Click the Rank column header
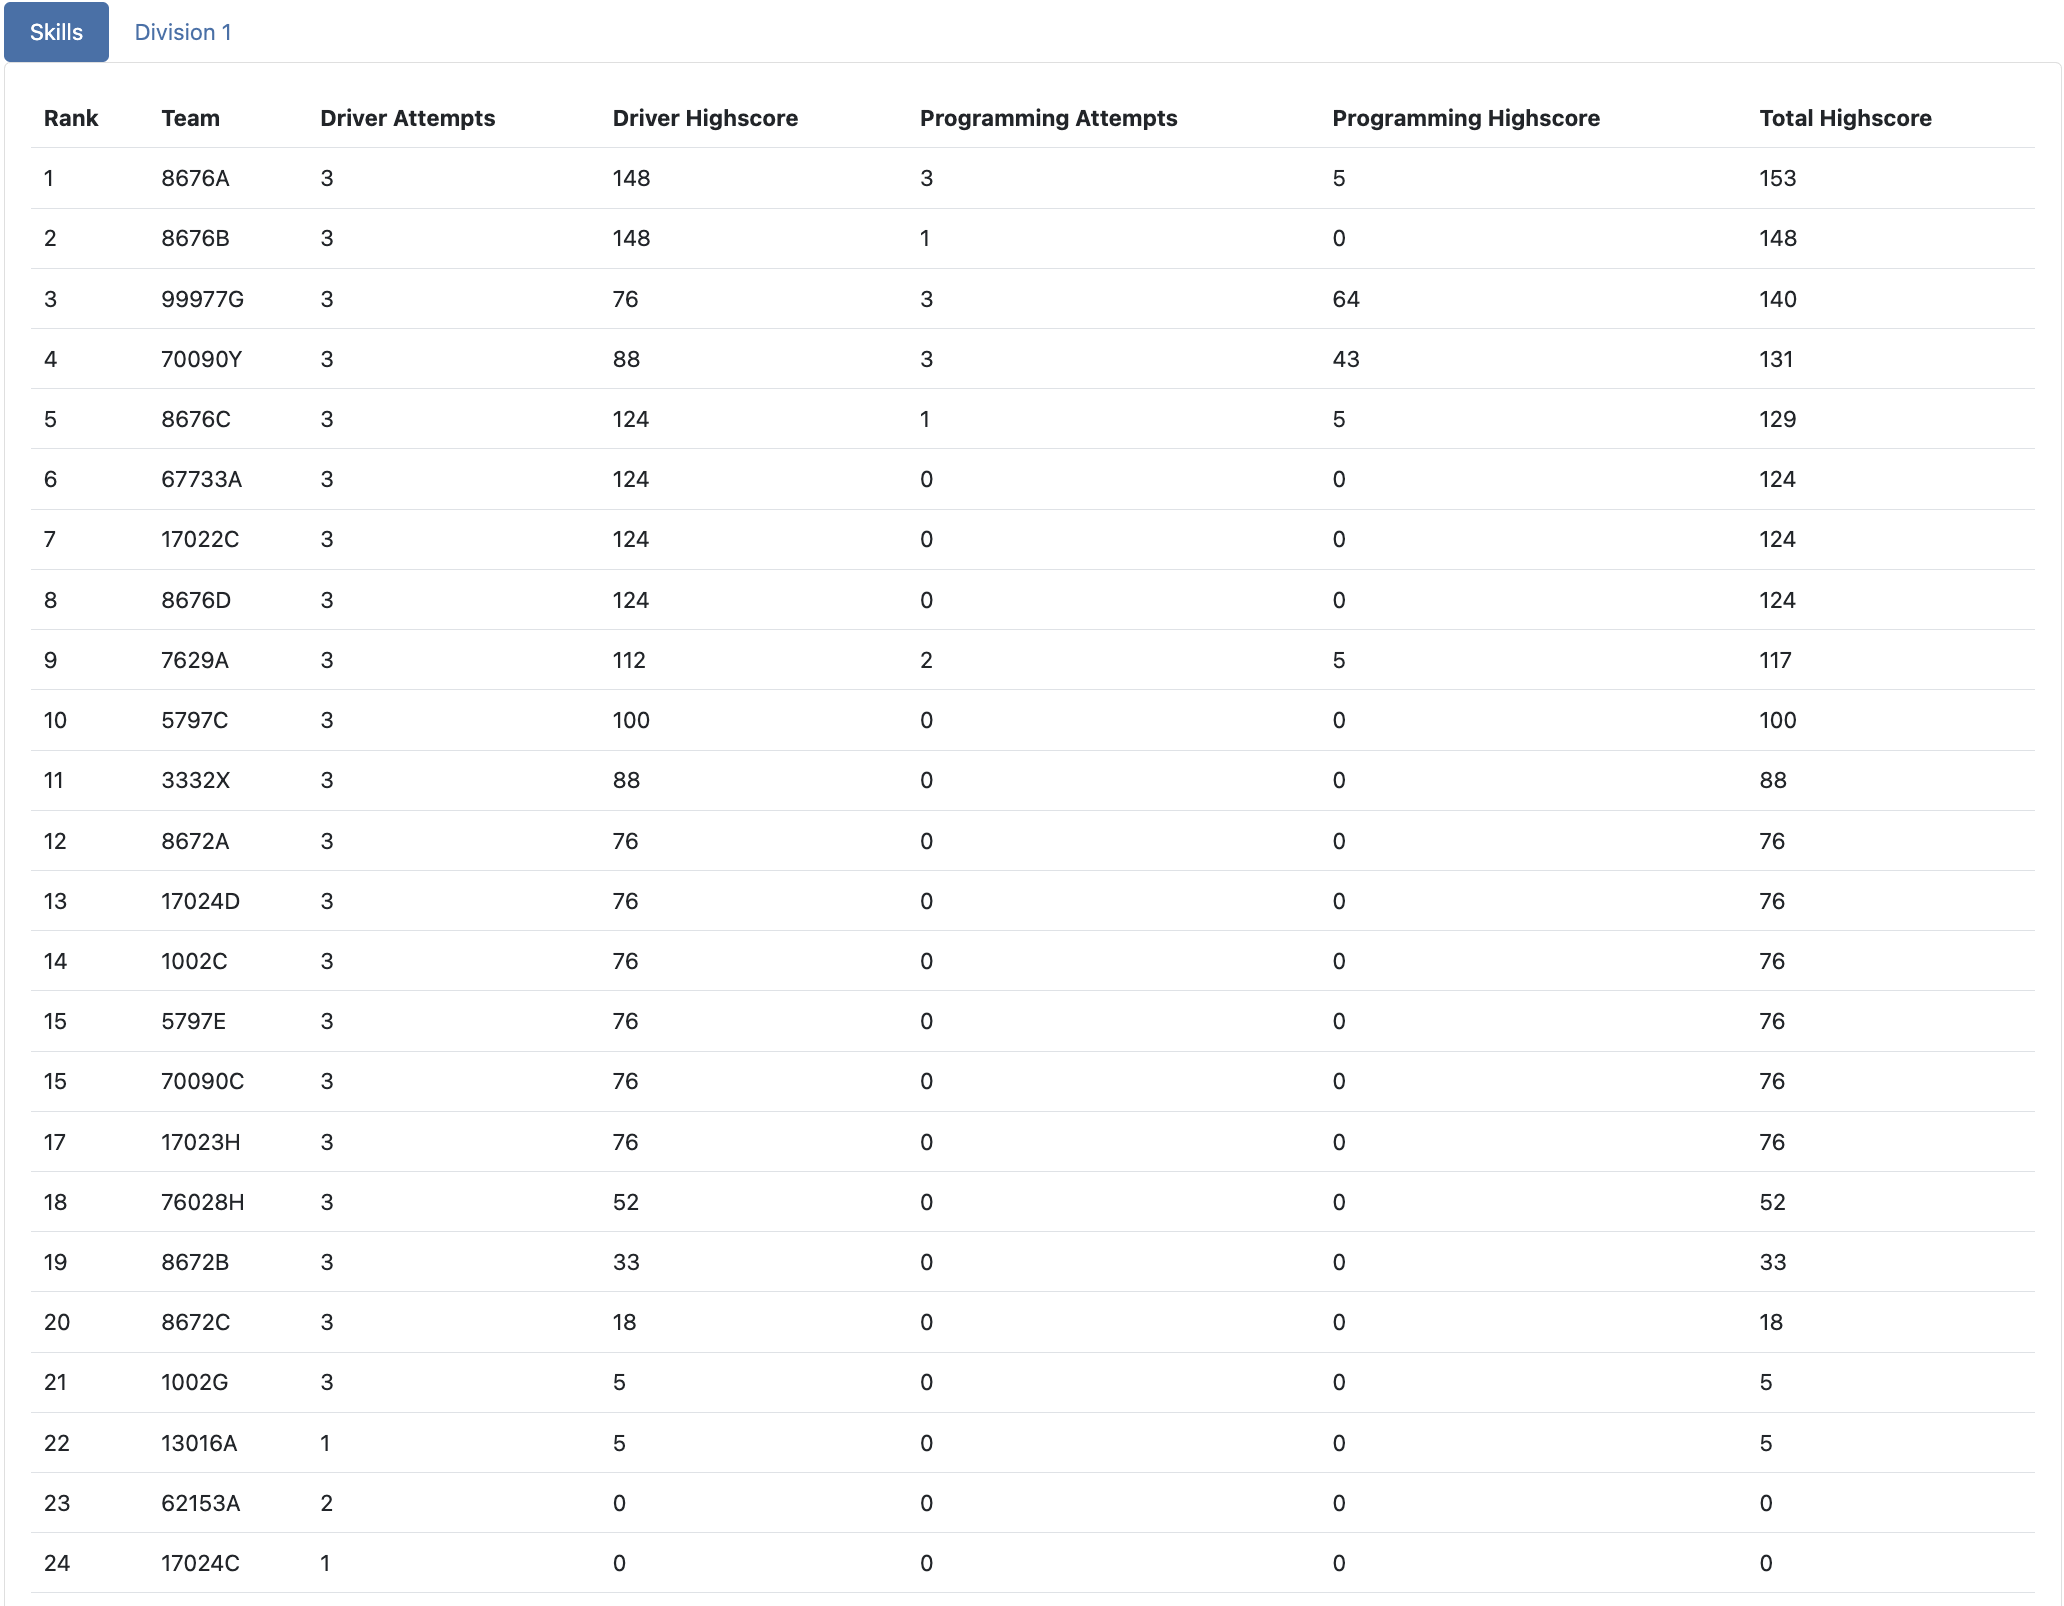 point(71,118)
